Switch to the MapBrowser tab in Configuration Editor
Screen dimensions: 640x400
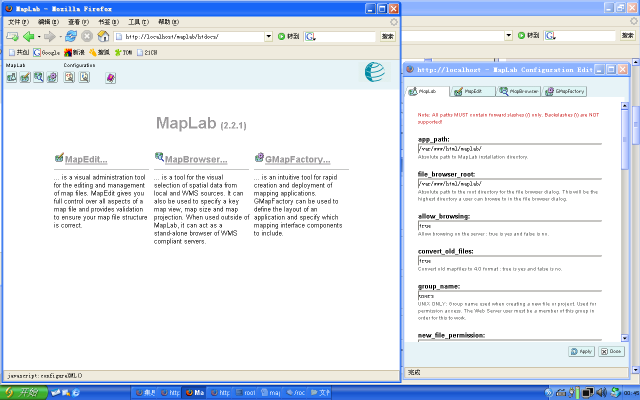click(518, 91)
